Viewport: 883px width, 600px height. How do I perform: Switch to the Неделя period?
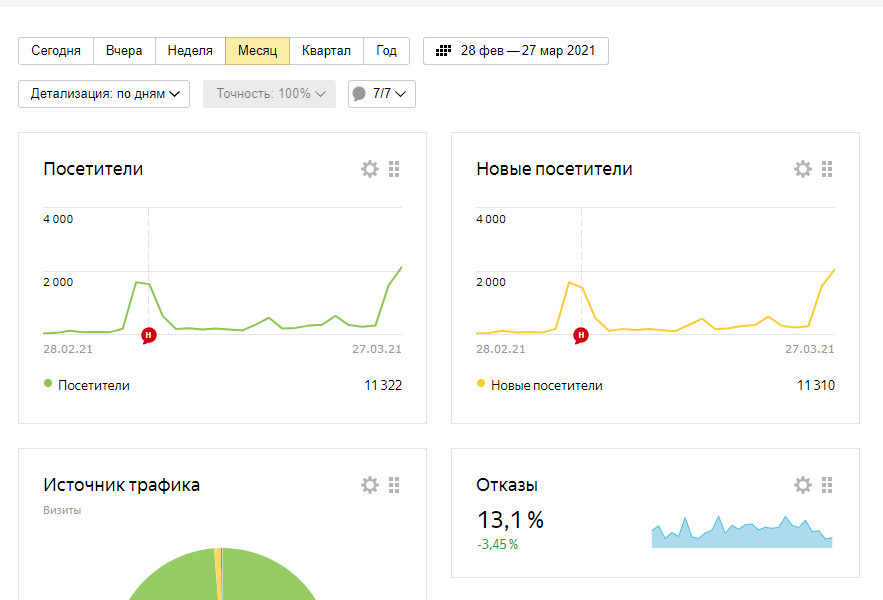[190, 51]
